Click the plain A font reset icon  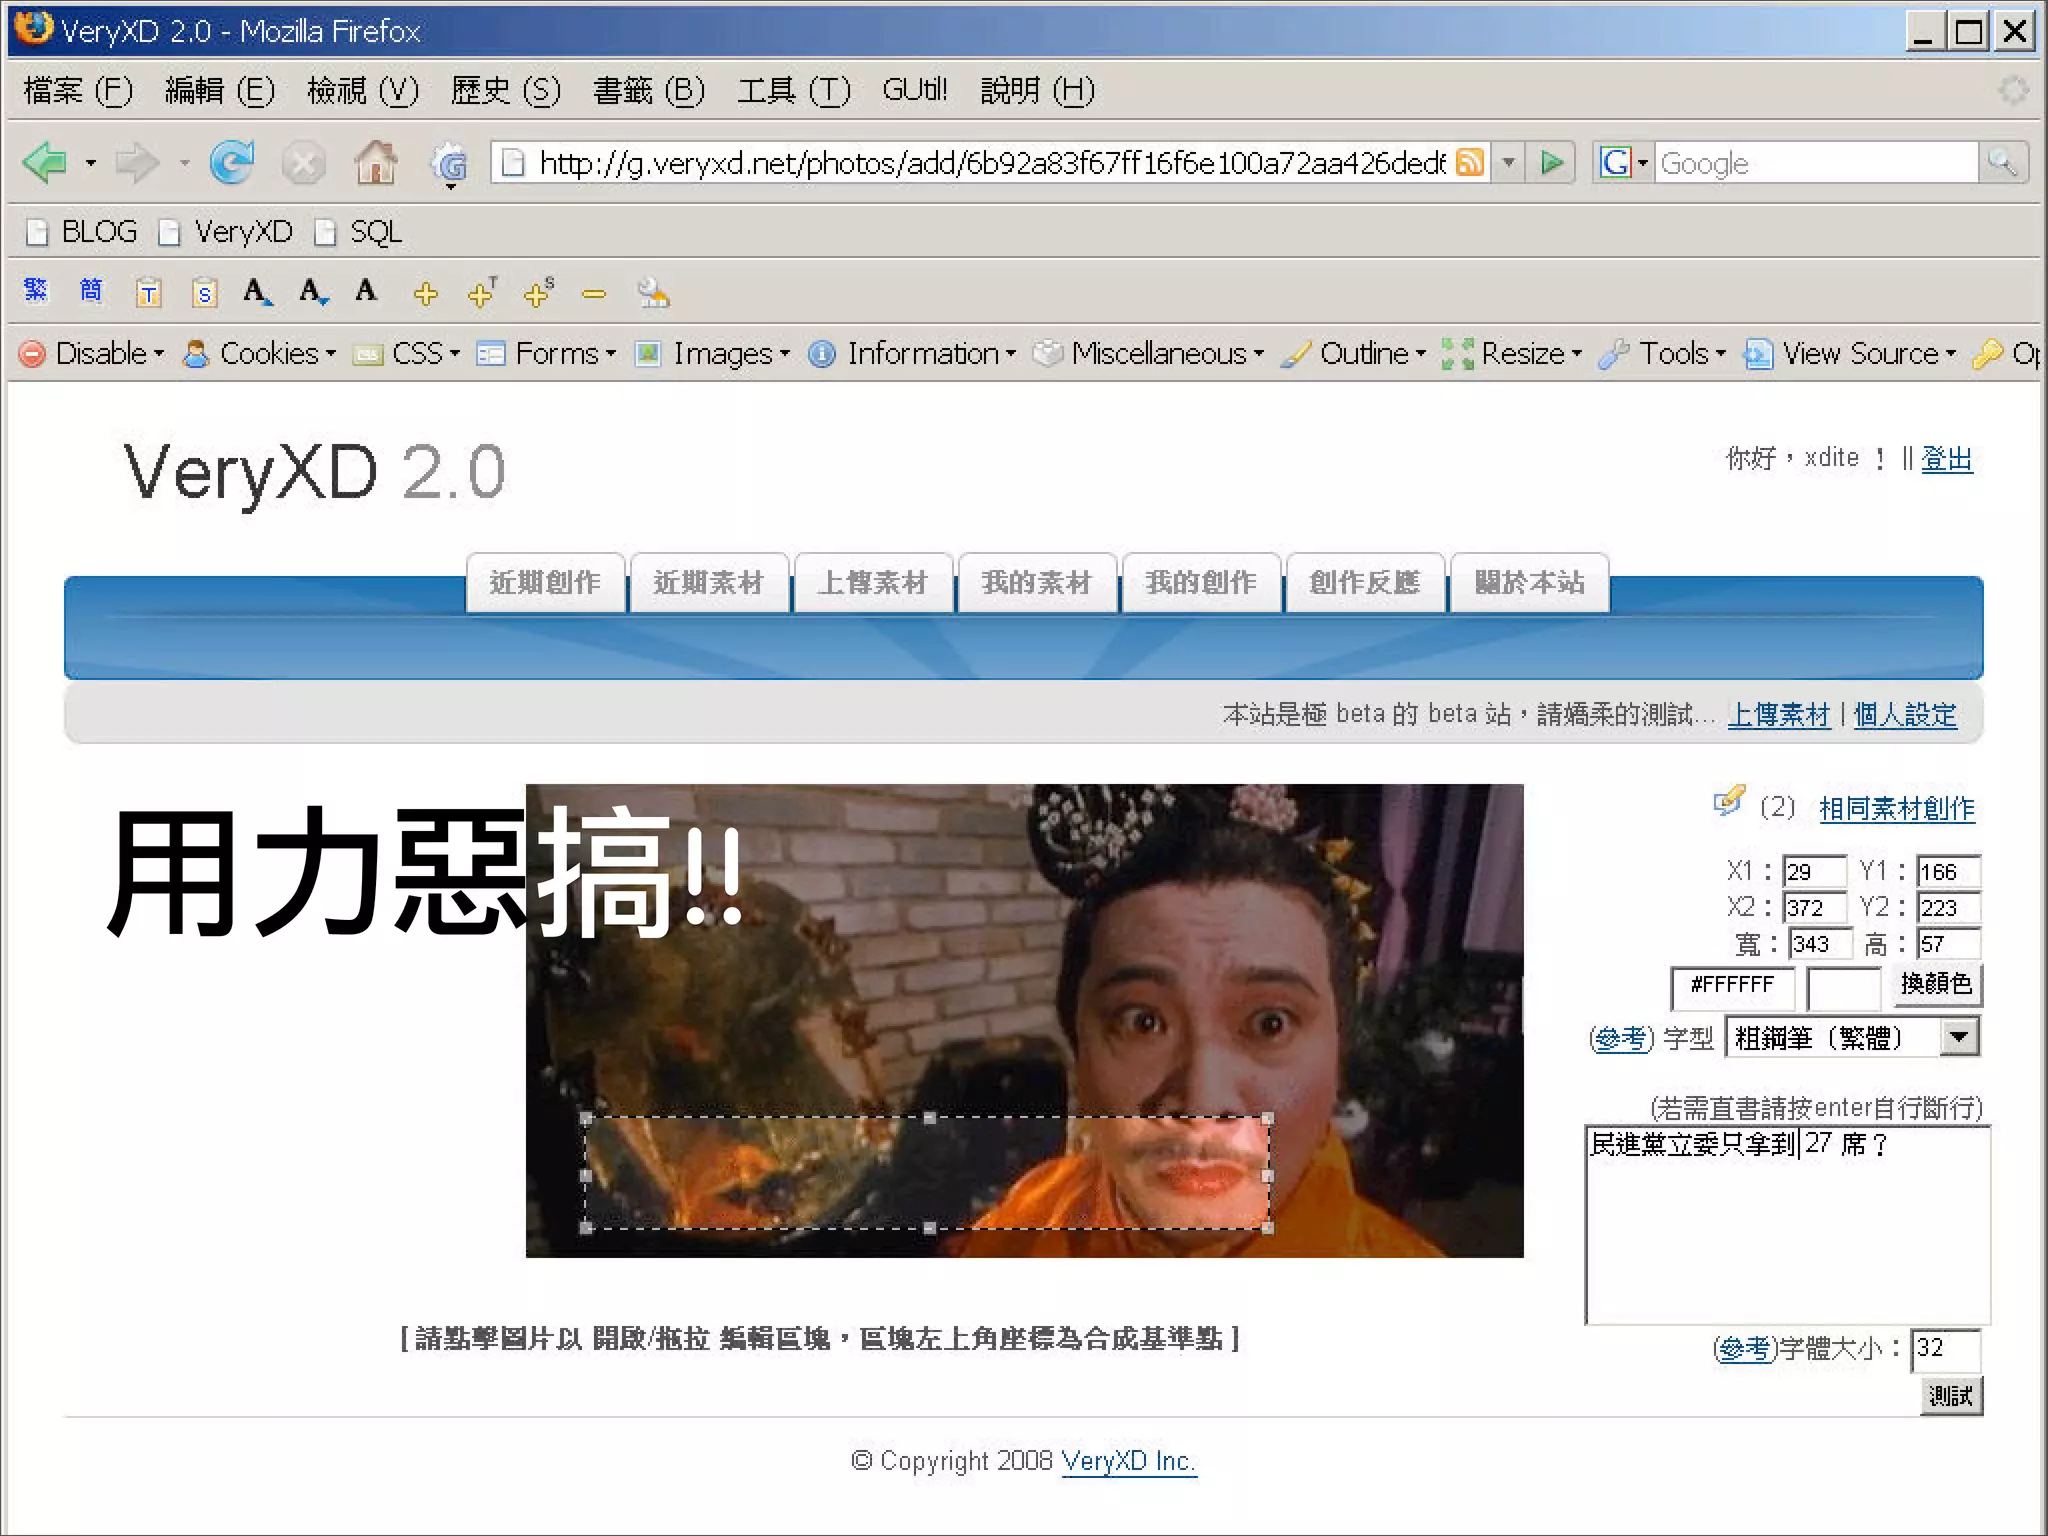[366, 291]
